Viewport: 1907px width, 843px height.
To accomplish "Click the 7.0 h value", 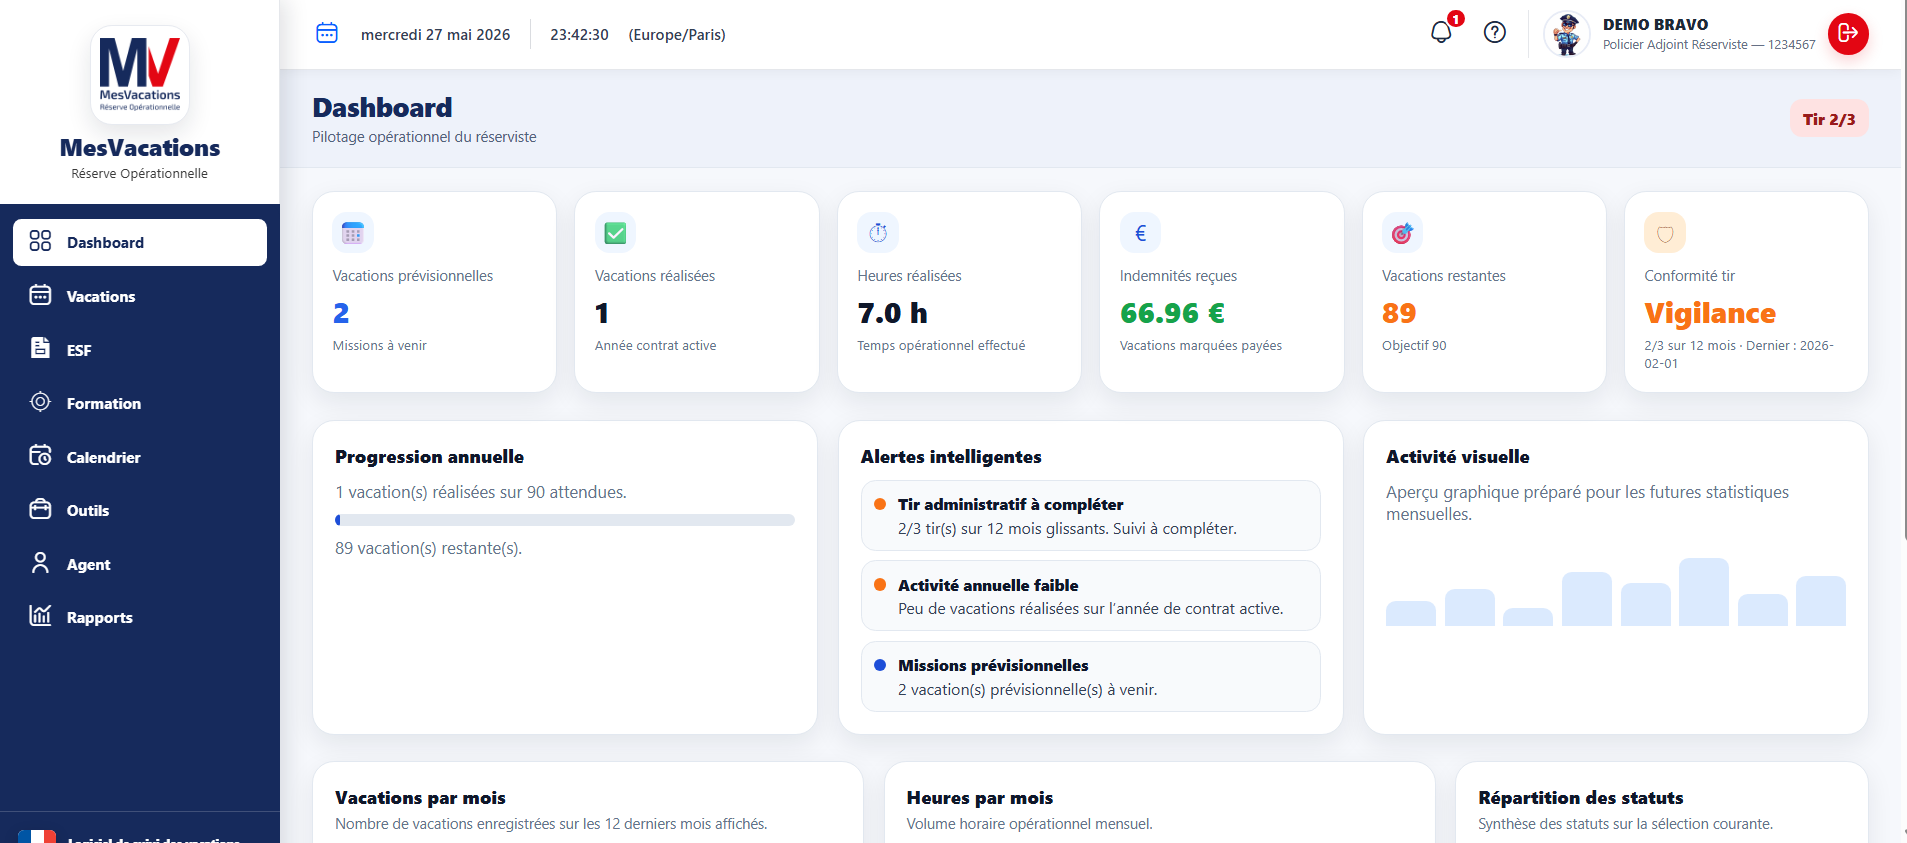I will [892, 313].
